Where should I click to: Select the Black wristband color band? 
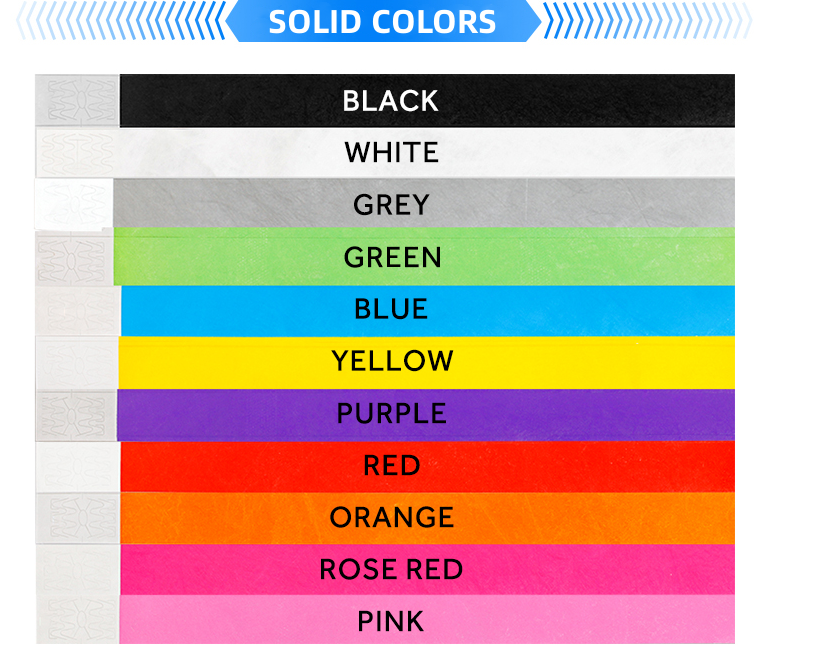point(427,101)
